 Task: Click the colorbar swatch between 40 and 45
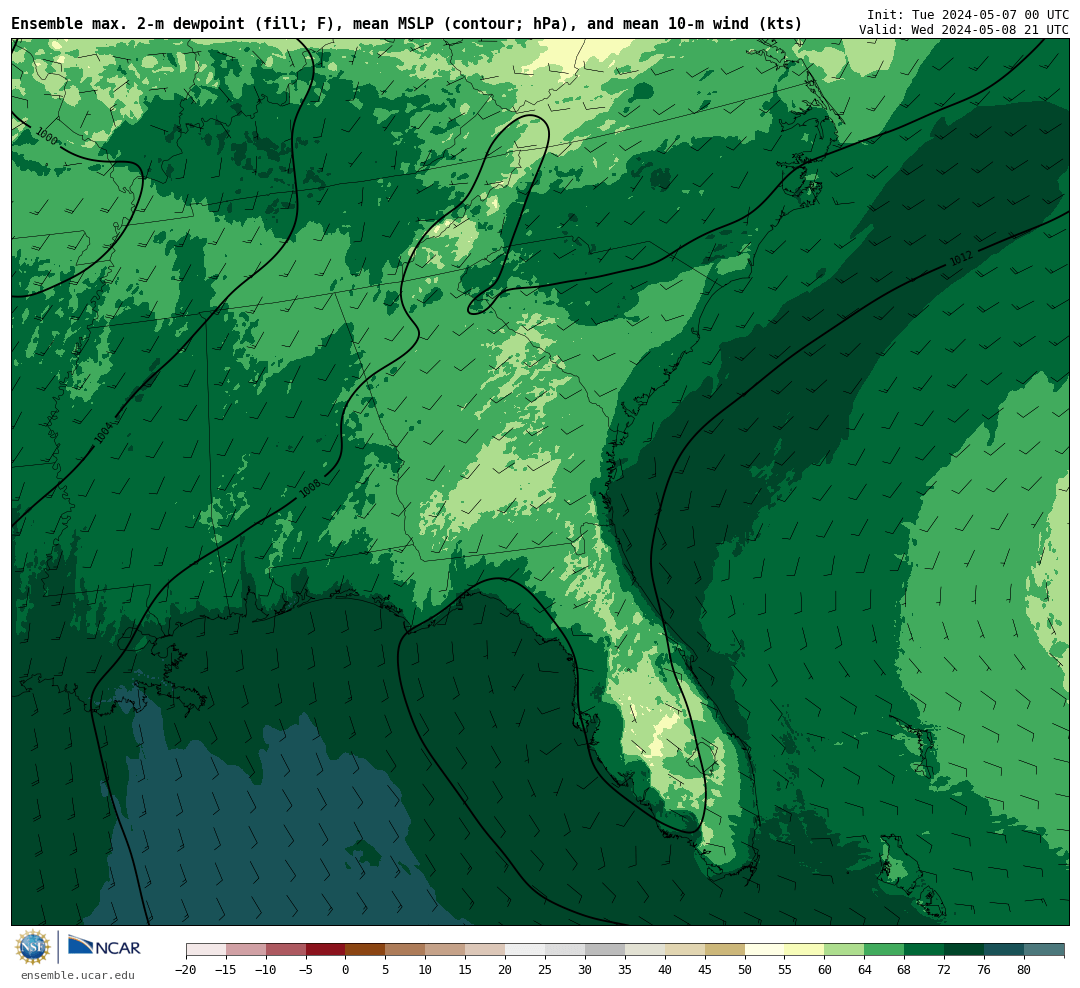(x=685, y=950)
